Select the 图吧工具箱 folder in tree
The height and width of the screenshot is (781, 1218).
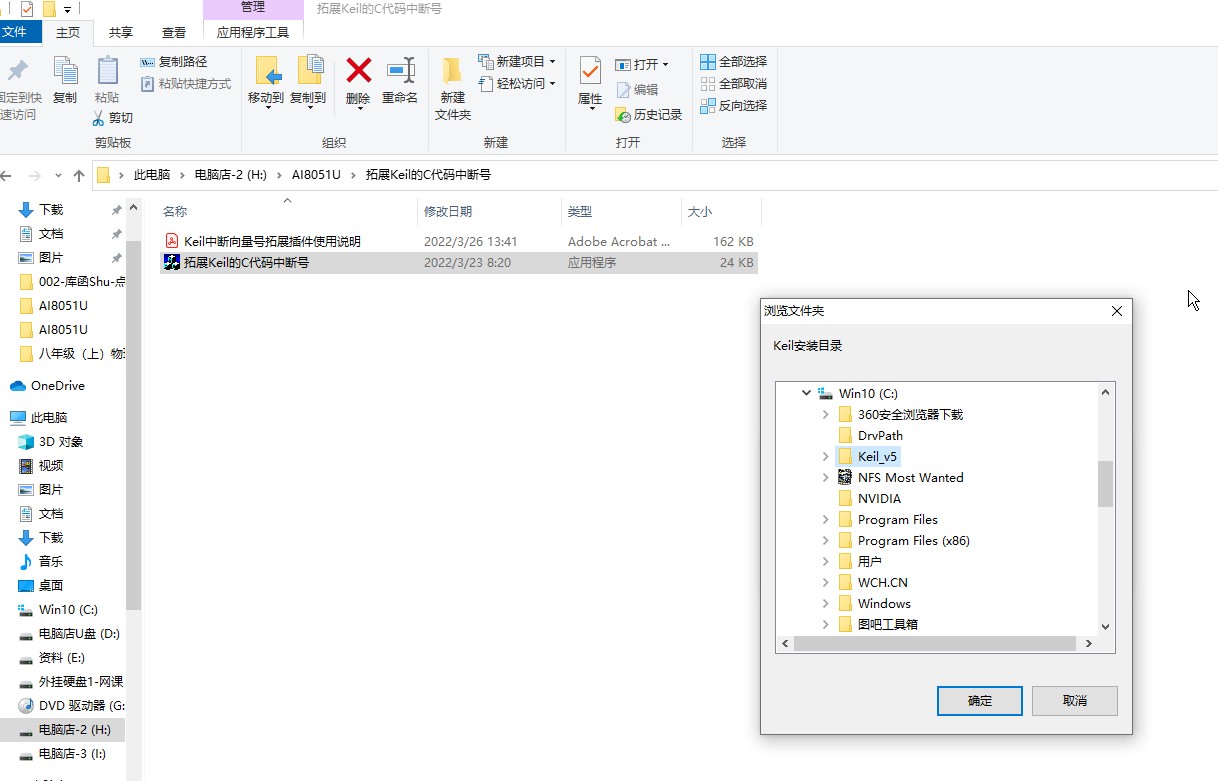pos(877,624)
